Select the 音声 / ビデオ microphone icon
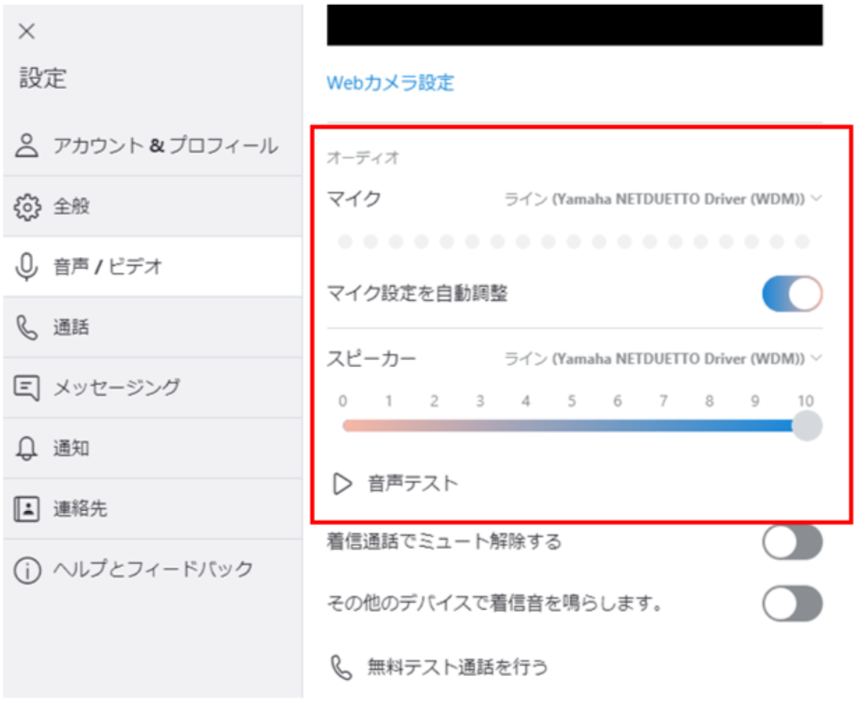867x705 pixels. coord(26,266)
